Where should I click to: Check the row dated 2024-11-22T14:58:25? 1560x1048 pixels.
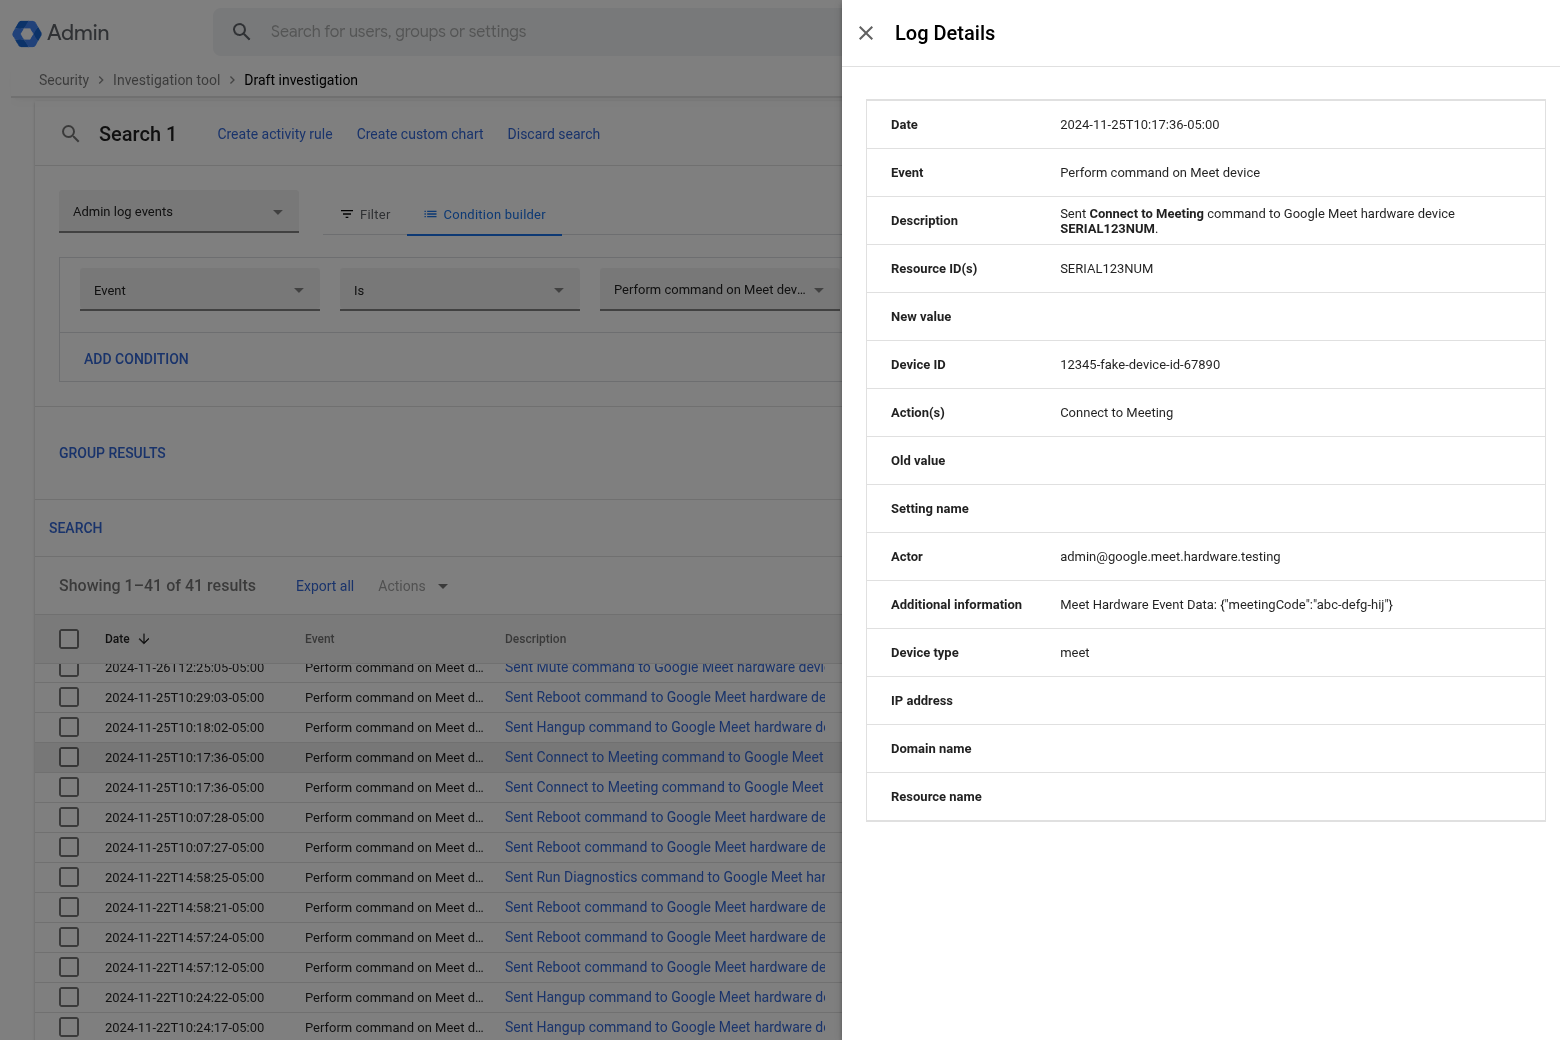(69, 877)
